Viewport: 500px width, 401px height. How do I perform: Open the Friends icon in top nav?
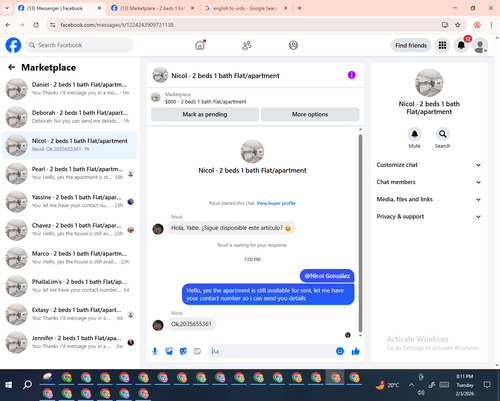pyautogui.click(x=247, y=45)
